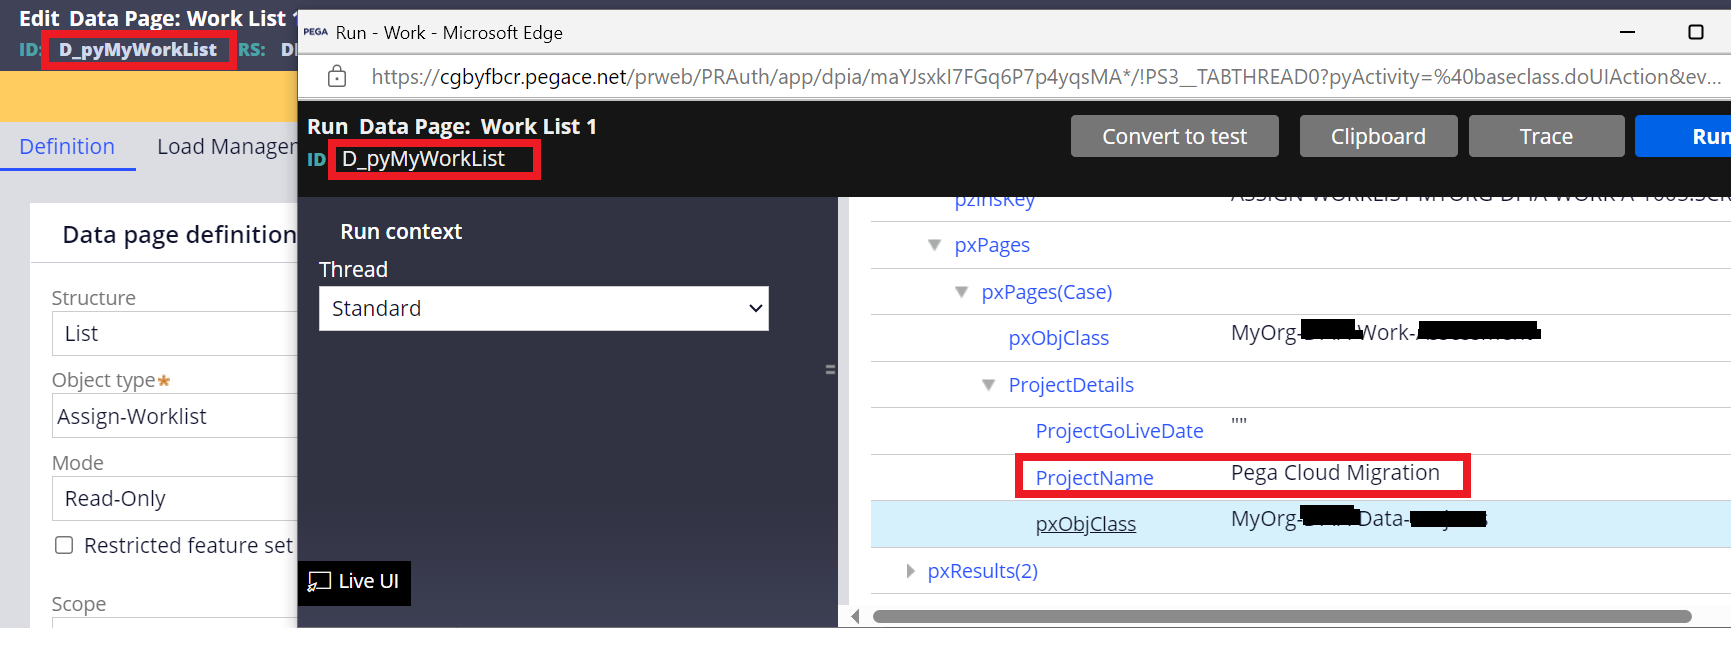Viewport: 1731px width, 648px height.
Task: Click the Object type field Assign-Worklist
Action: (x=175, y=416)
